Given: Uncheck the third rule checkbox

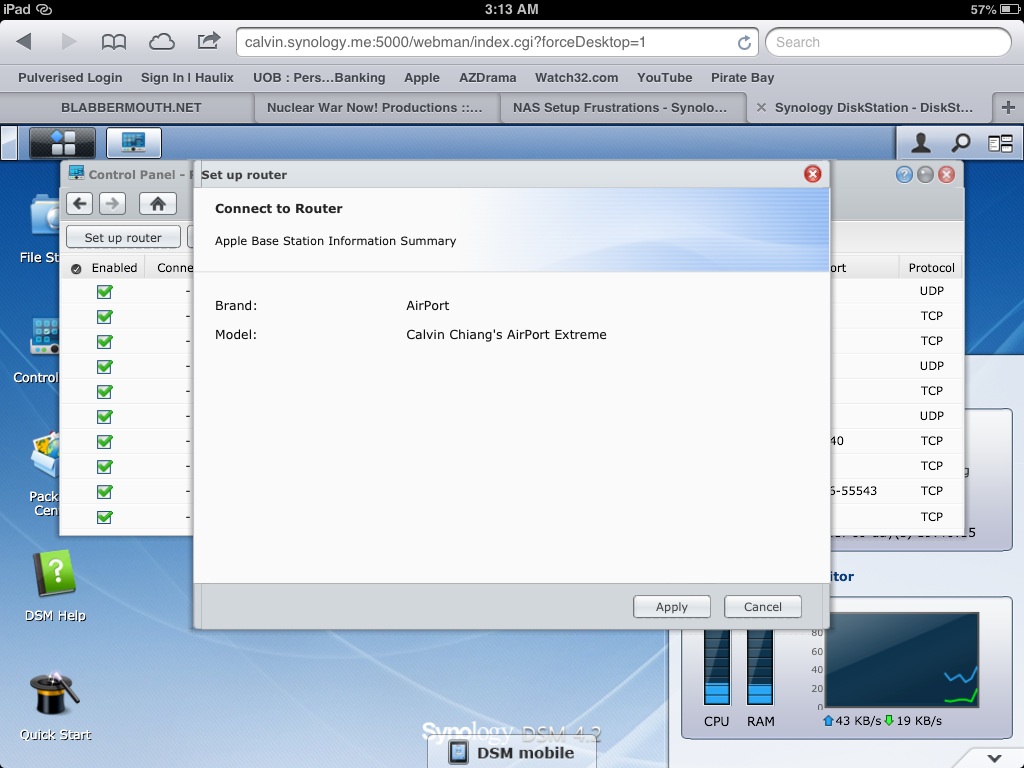Looking at the screenshot, I should (x=104, y=342).
